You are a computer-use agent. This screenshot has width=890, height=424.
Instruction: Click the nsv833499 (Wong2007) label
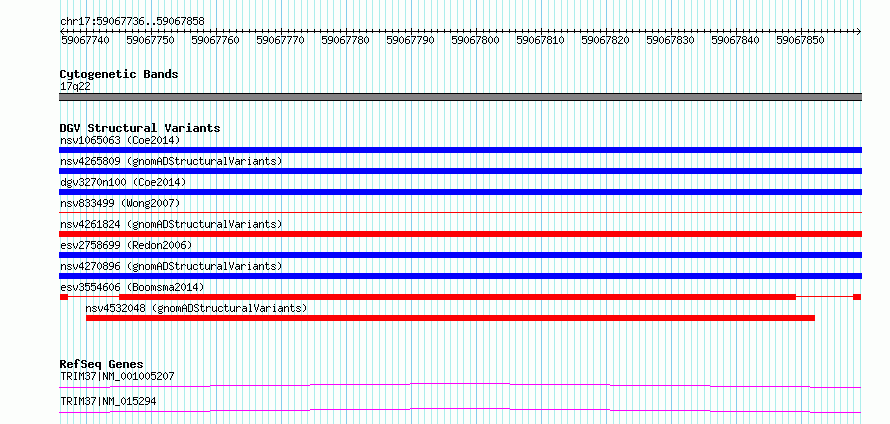(120, 203)
